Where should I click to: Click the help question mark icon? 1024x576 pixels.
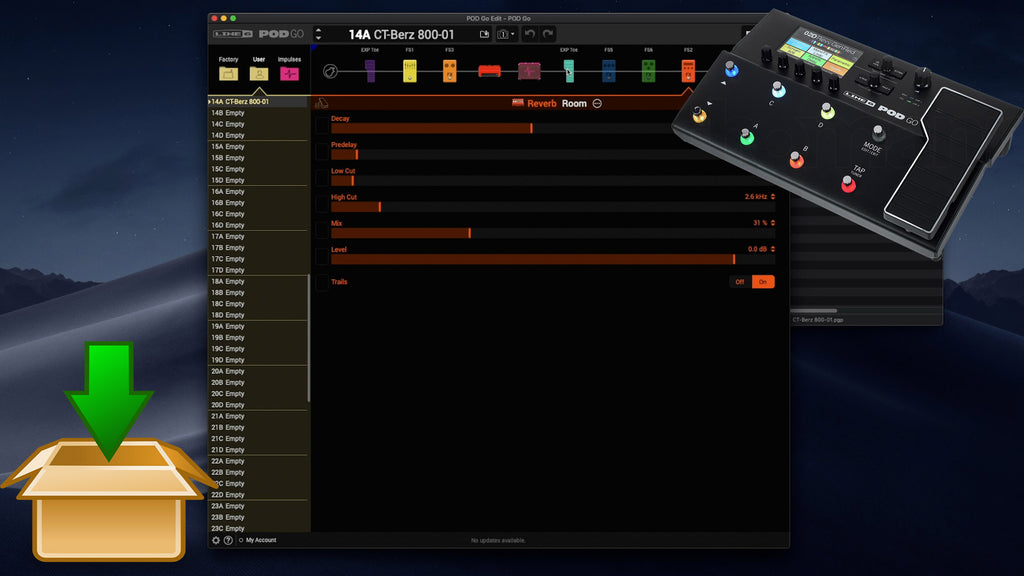click(x=228, y=540)
